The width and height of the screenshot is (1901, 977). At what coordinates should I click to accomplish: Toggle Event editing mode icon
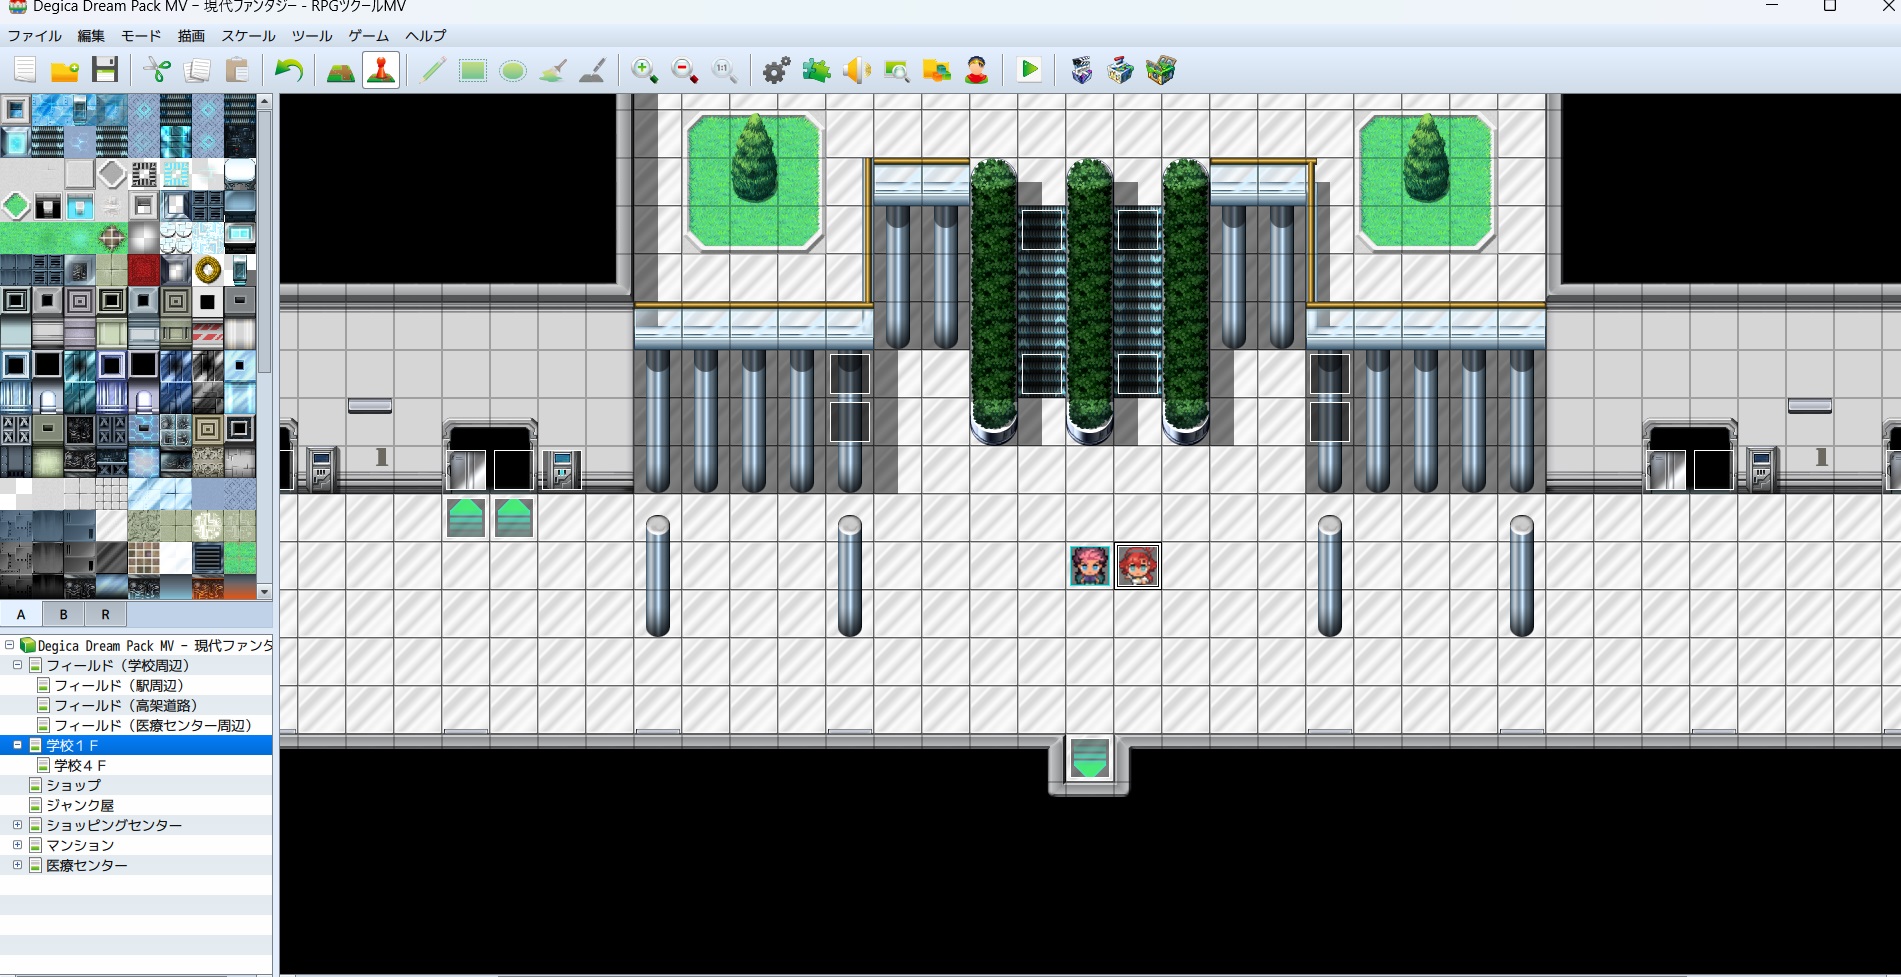coord(381,71)
